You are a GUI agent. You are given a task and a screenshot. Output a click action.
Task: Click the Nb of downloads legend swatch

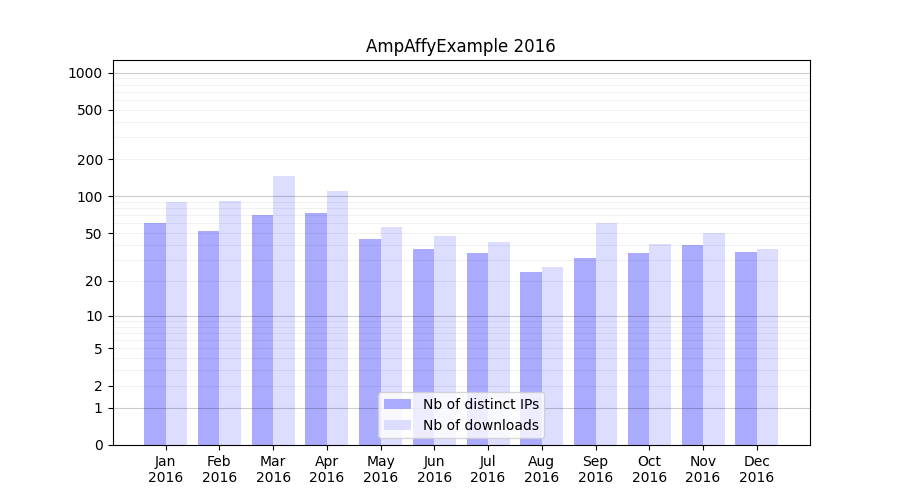coord(398,425)
